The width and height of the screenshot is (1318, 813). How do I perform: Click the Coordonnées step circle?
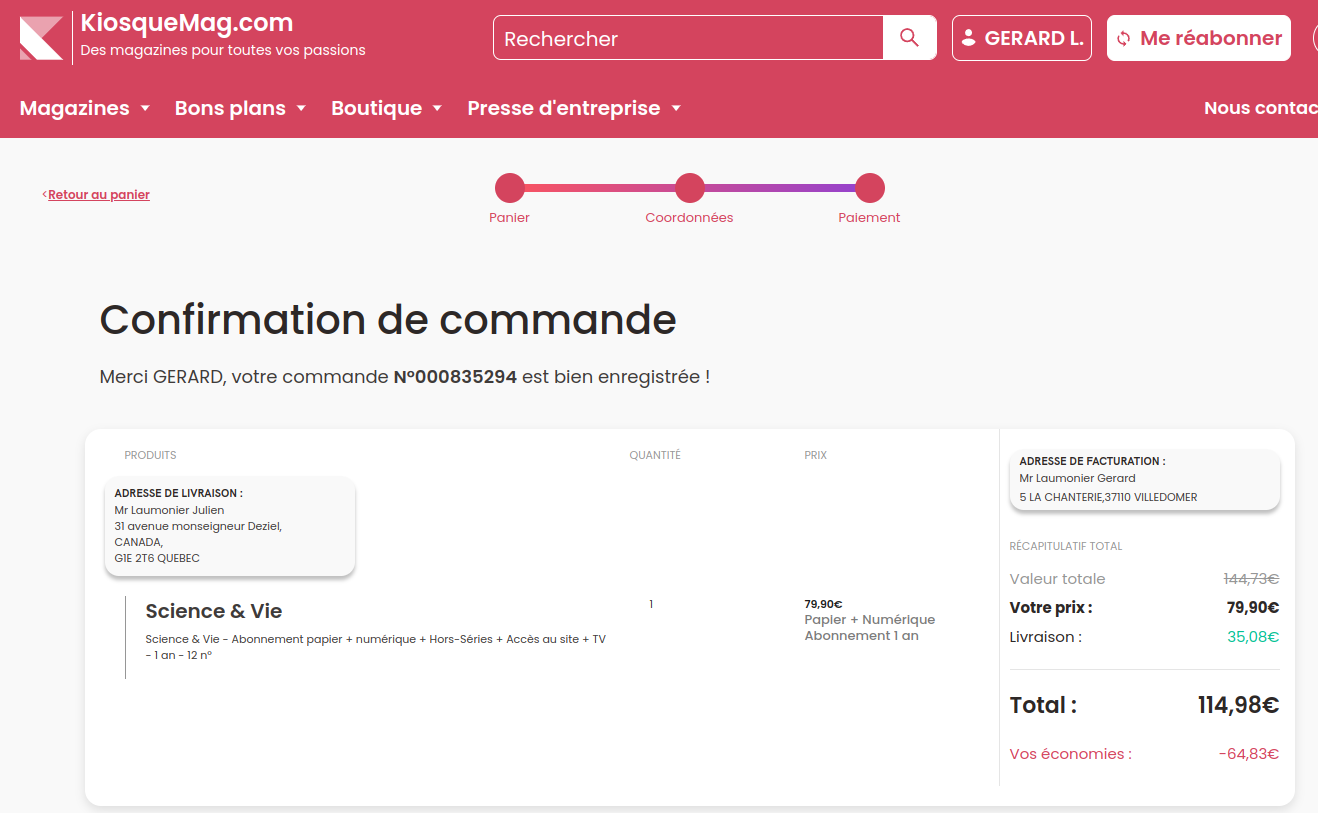point(689,188)
